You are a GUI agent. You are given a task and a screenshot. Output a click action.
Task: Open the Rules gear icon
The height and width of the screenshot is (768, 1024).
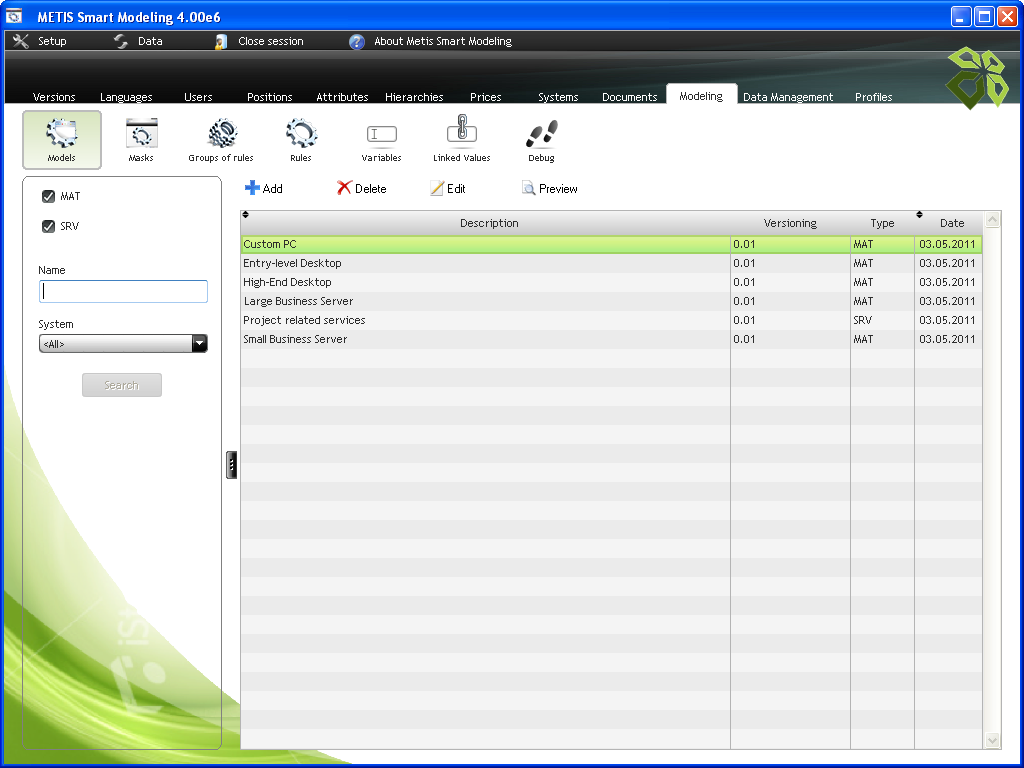point(301,134)
